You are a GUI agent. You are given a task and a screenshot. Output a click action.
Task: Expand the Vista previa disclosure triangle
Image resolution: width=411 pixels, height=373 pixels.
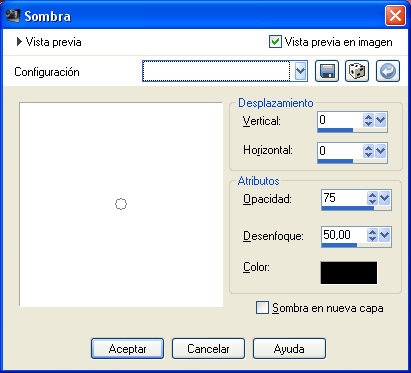(19, 42)
